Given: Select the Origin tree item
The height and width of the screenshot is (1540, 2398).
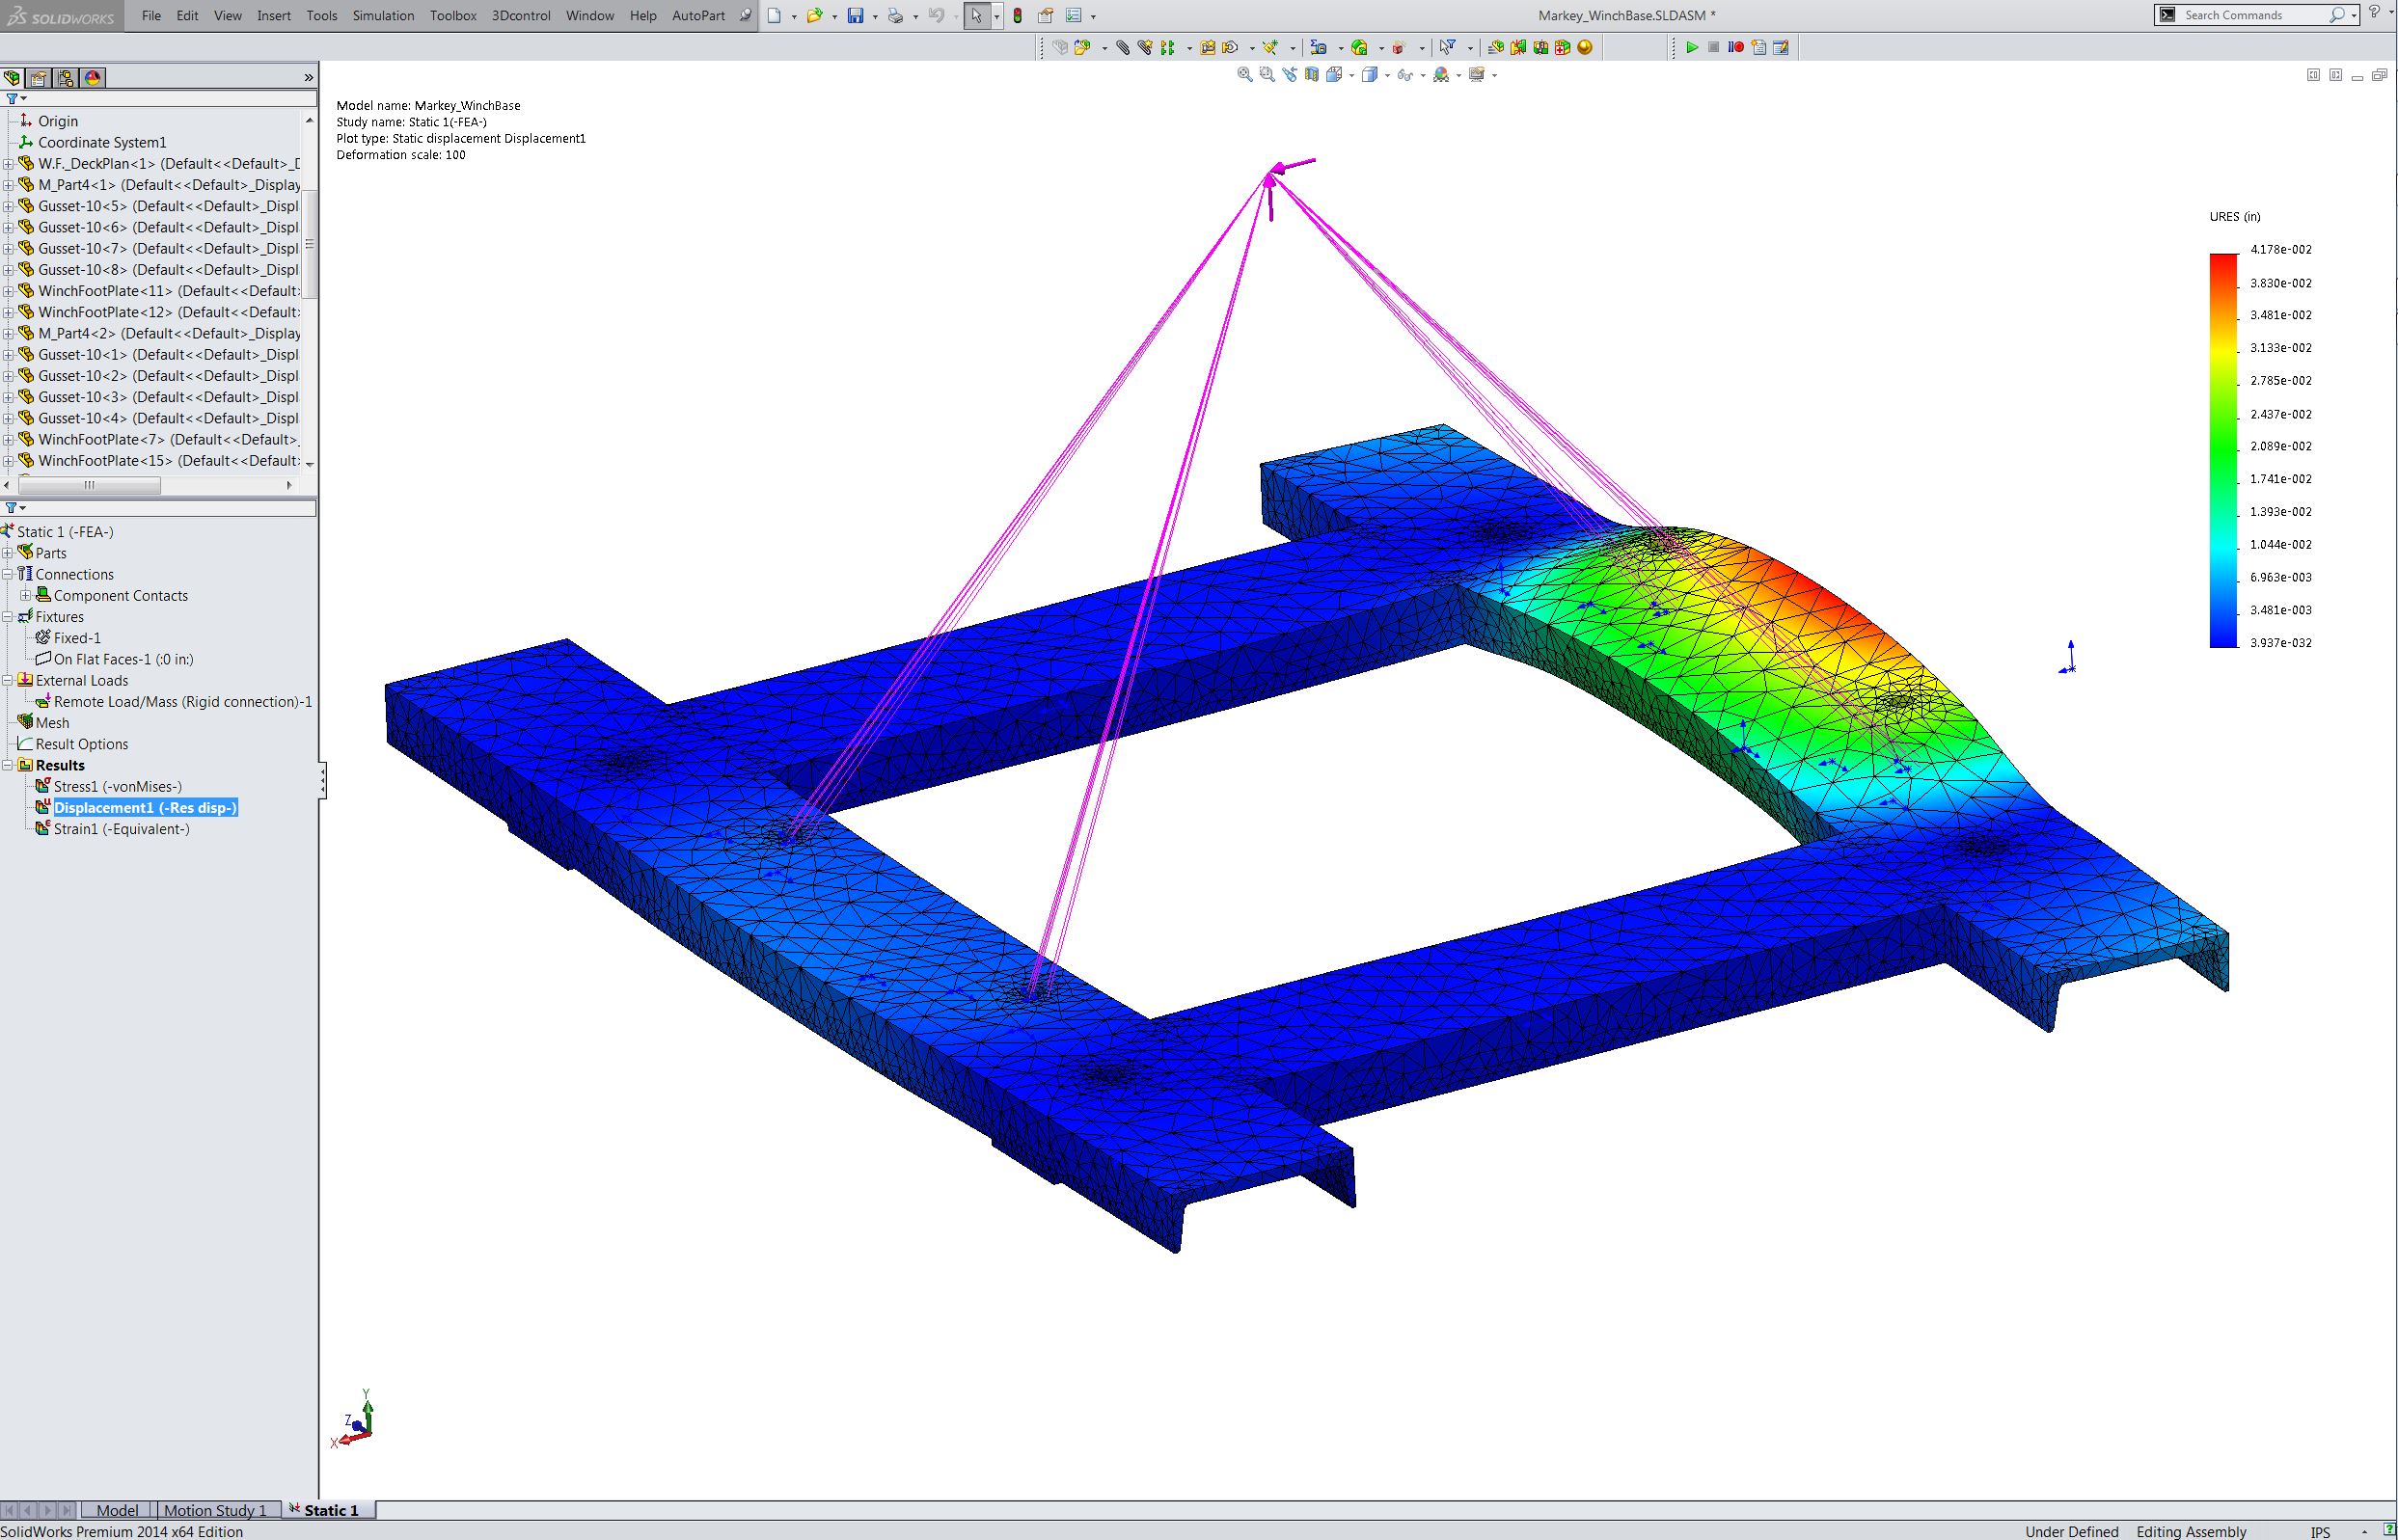Looking at the screenshot, I should [x=57, y=121].
